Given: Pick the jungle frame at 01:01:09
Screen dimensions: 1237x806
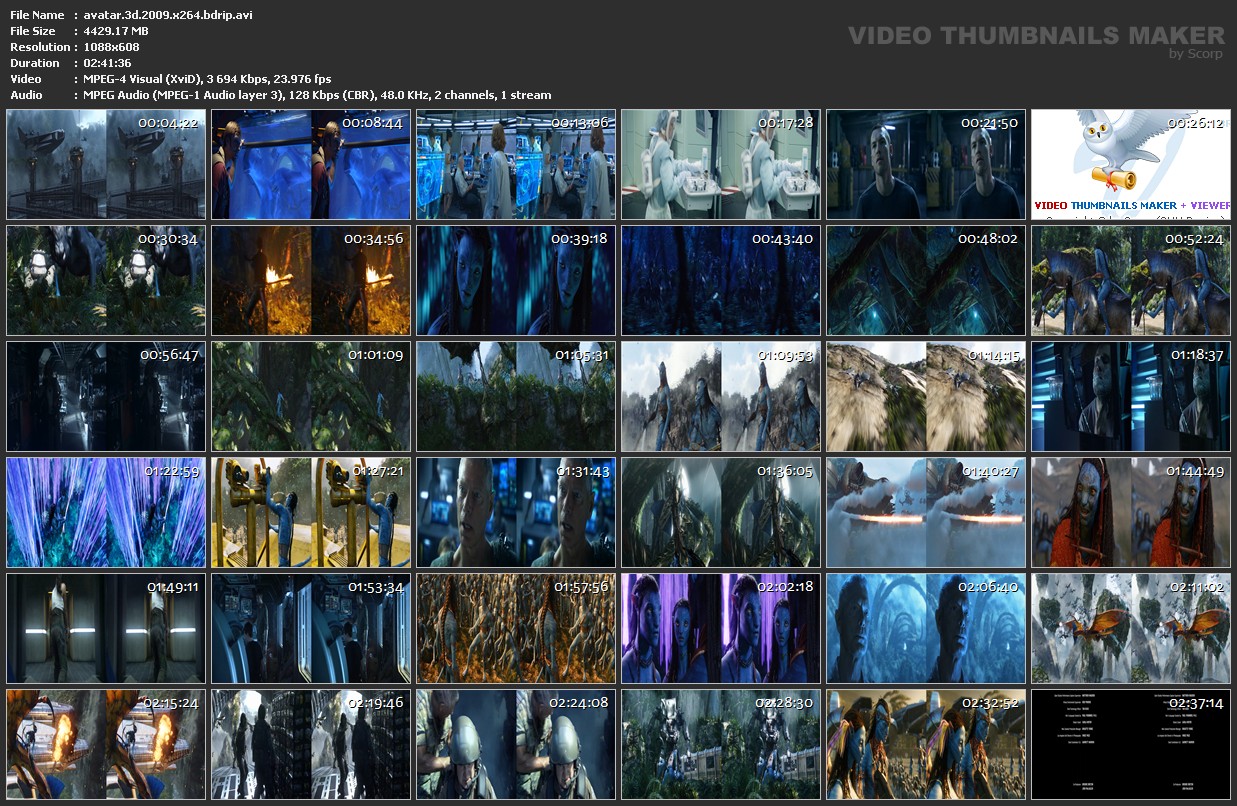Looking at the screenshot, I should pyautogui.click(x=311, y=396).
